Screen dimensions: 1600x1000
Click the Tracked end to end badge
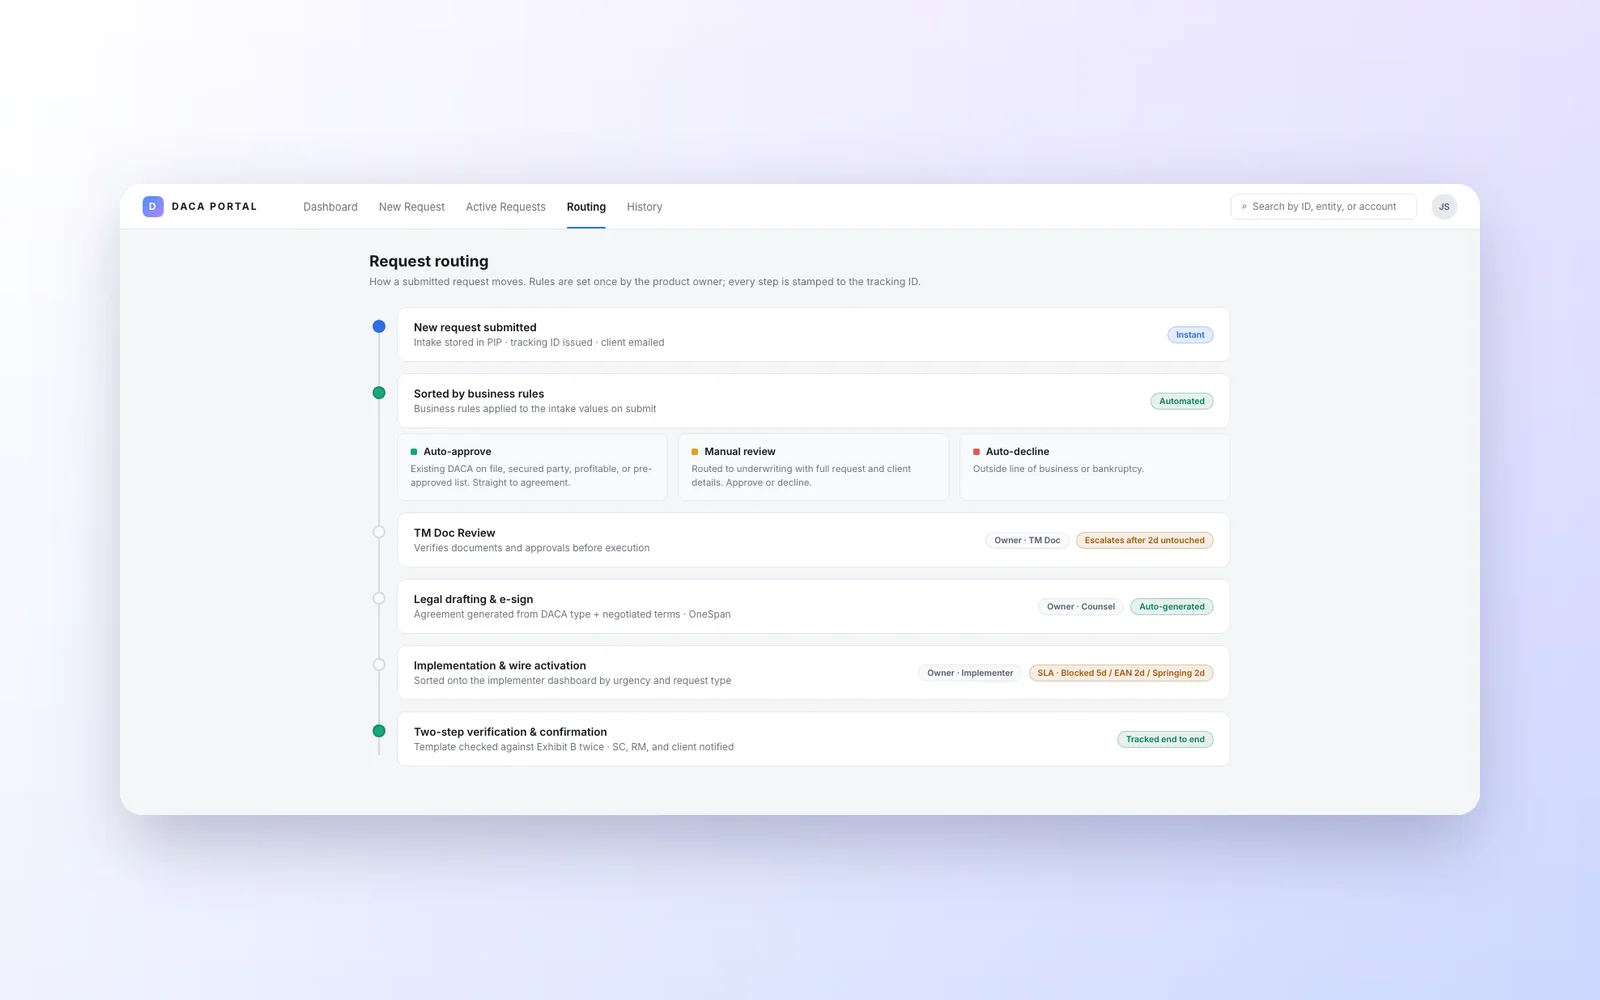(1165, 740)
